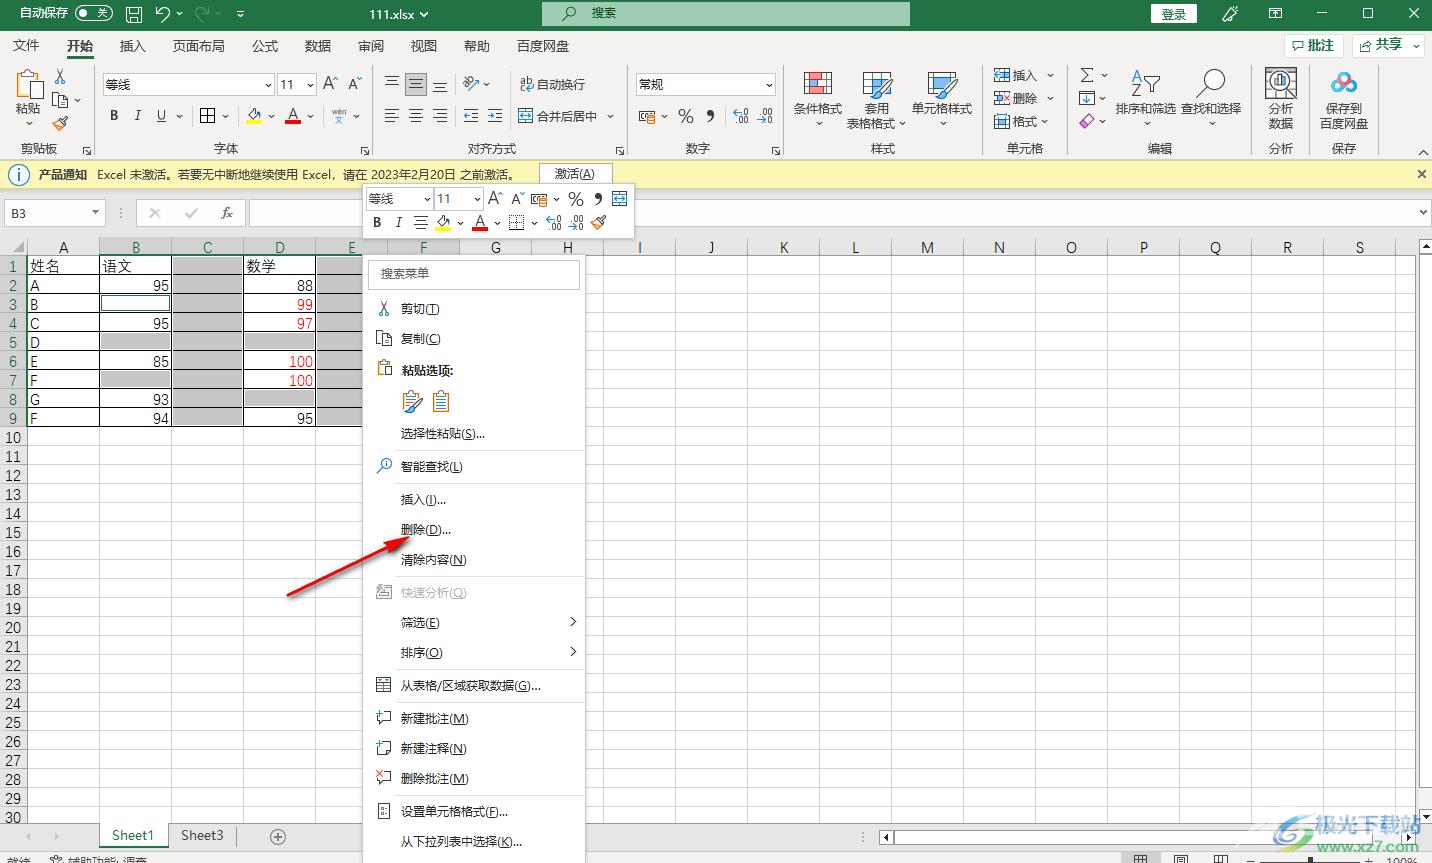Click the Comments (批注) button
This screenshot has height=863, width=1432.
coord(1314,45)
